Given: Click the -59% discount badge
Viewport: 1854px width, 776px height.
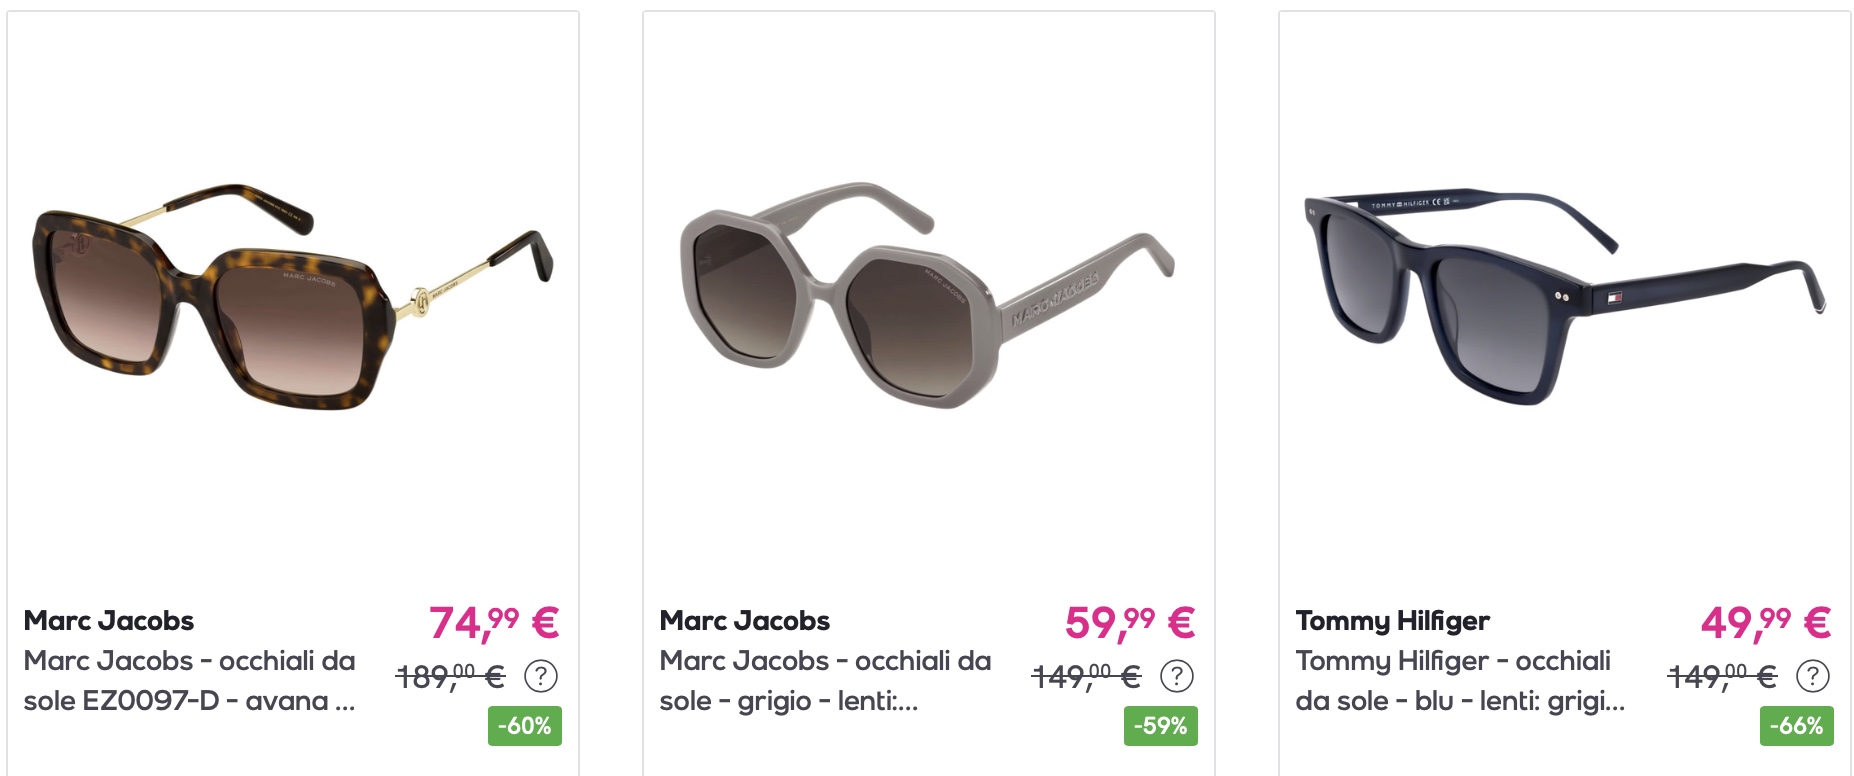Looking at the screenshot, I should point(1161,726).
